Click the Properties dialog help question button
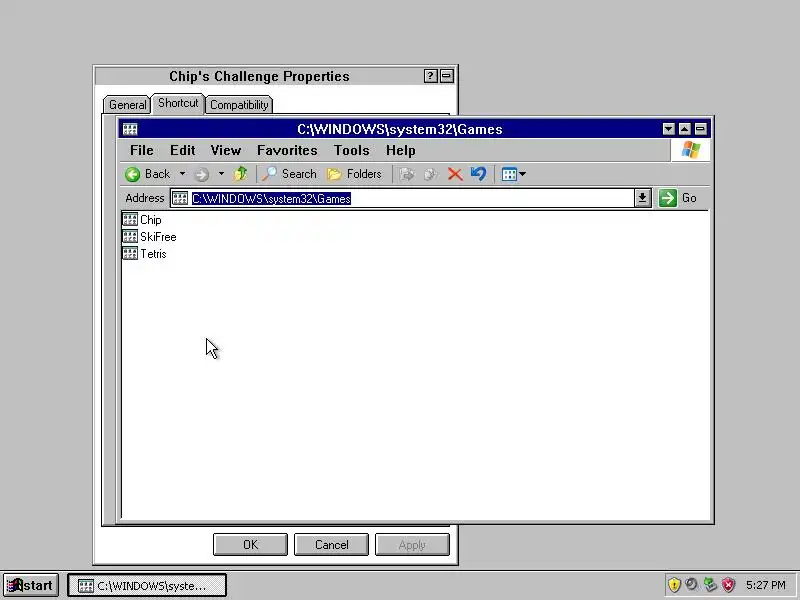The height and width of the screenshot is (600, 800). coord(431,76)
